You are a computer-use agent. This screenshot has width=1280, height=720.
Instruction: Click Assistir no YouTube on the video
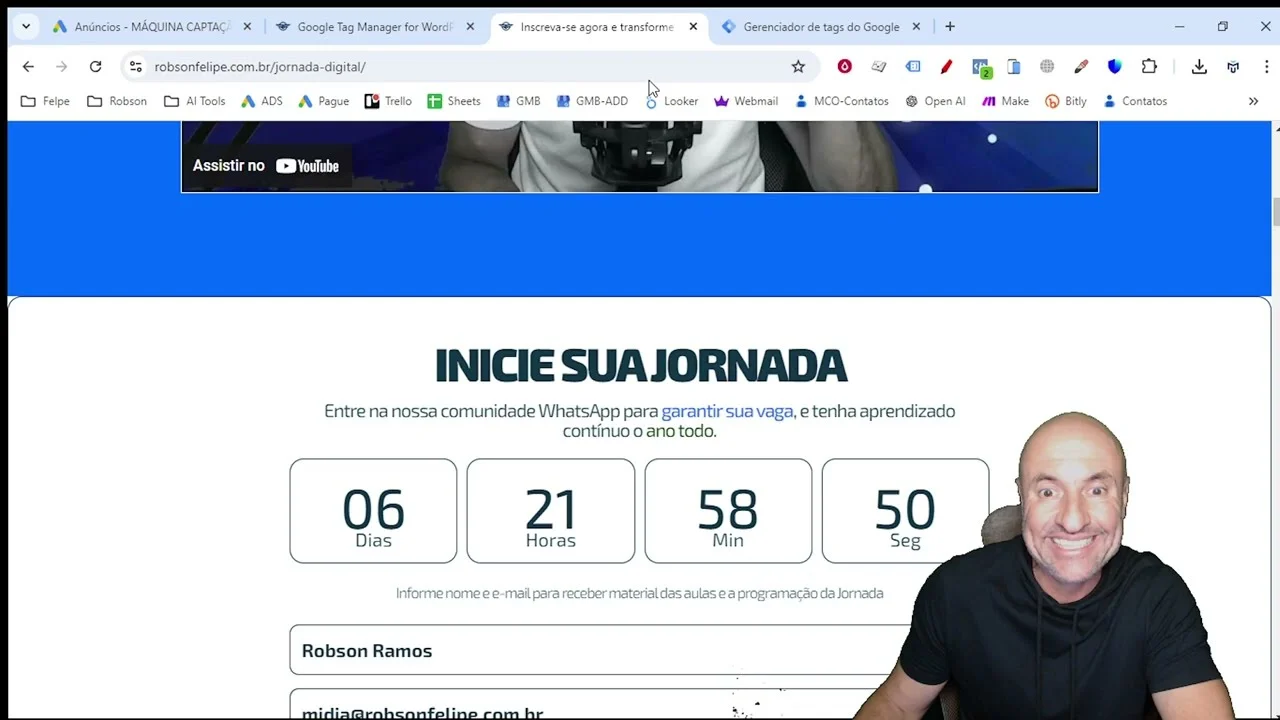pos(266,166)
